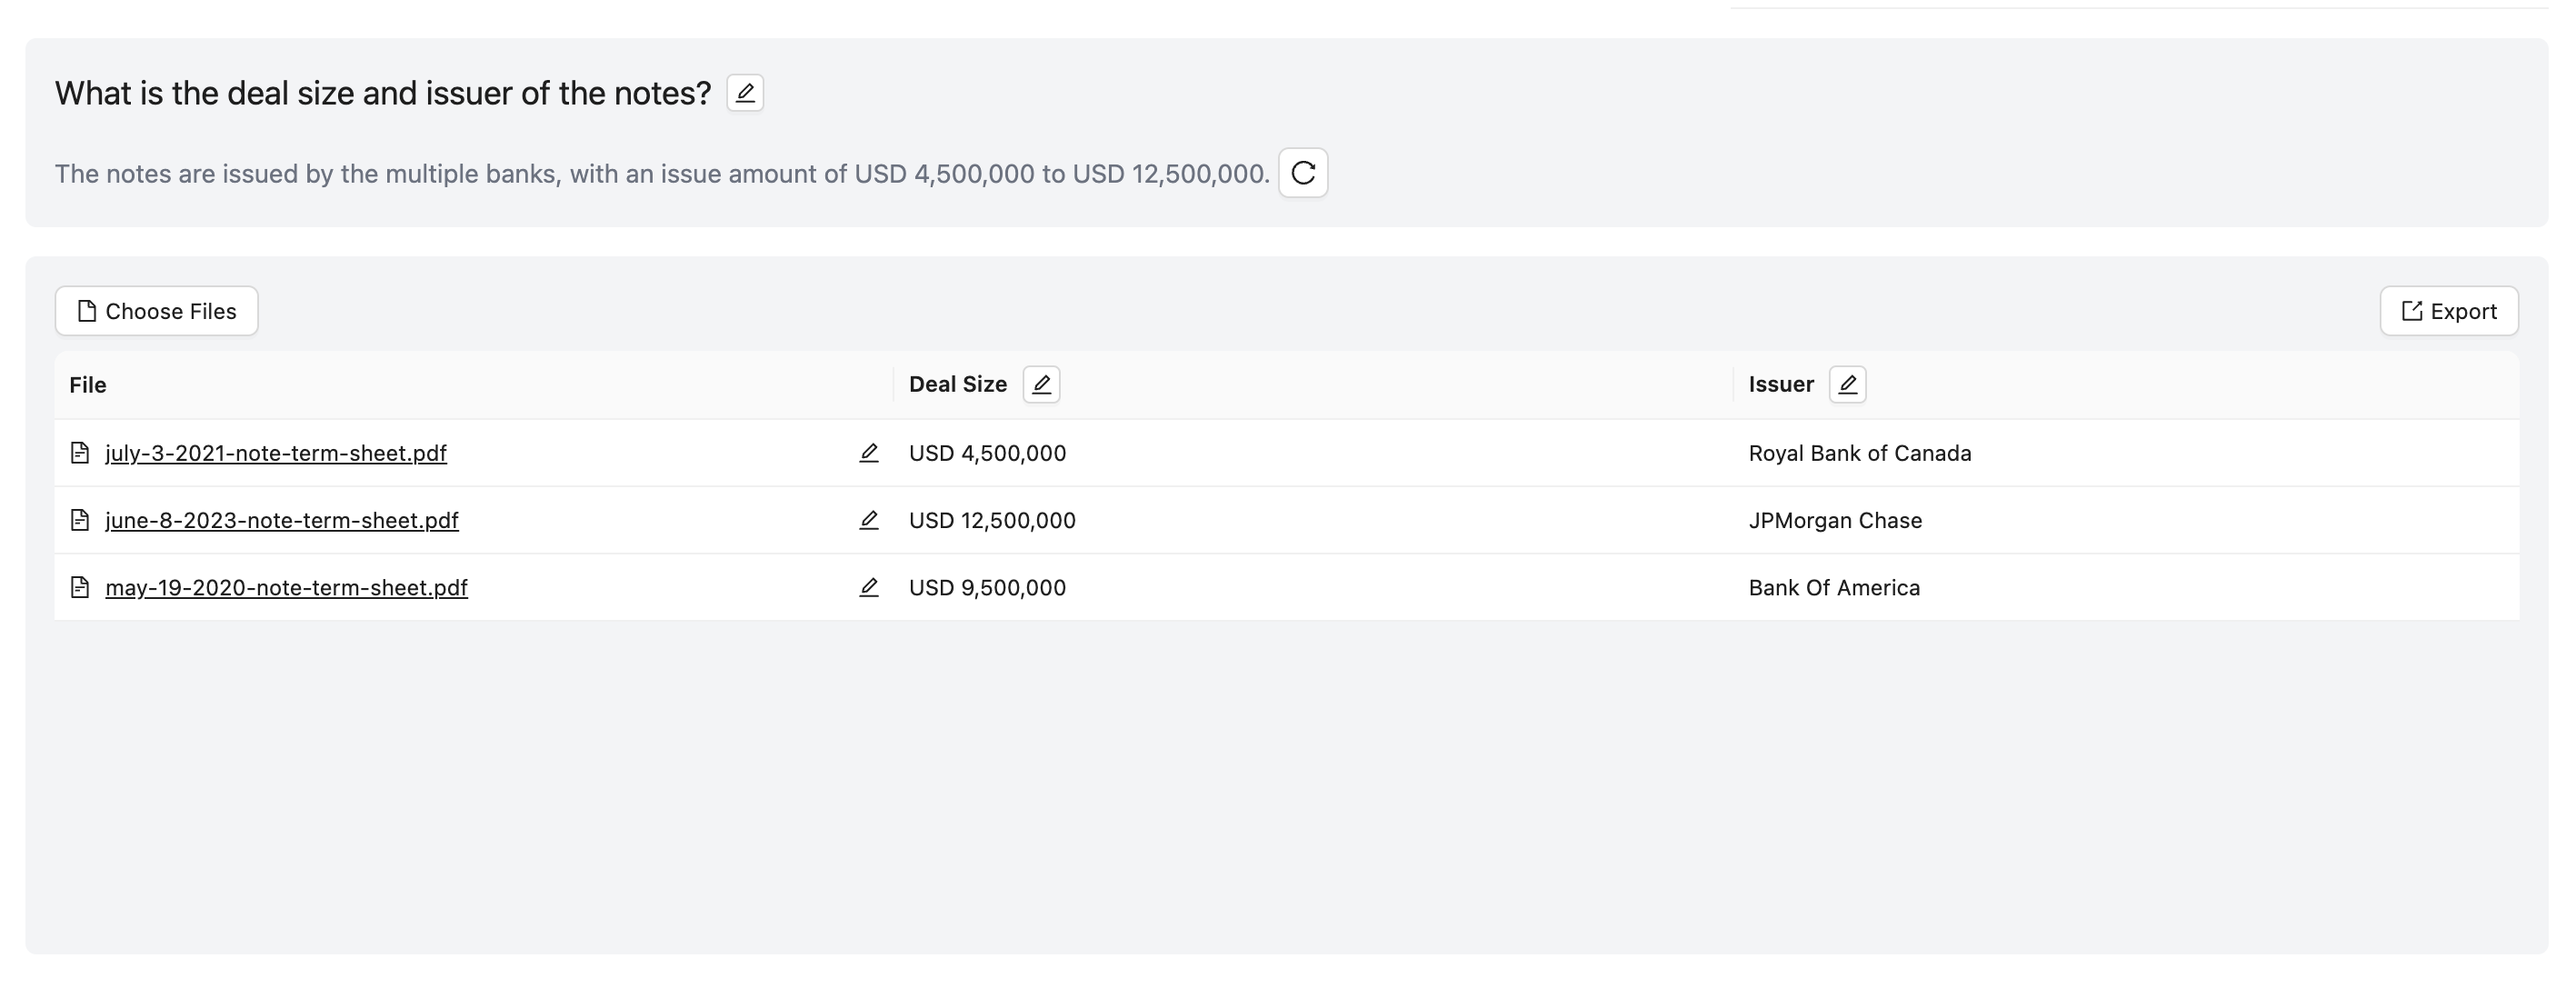
Task: Edit the may-19-2020 file row
Action: click(868, 587)
